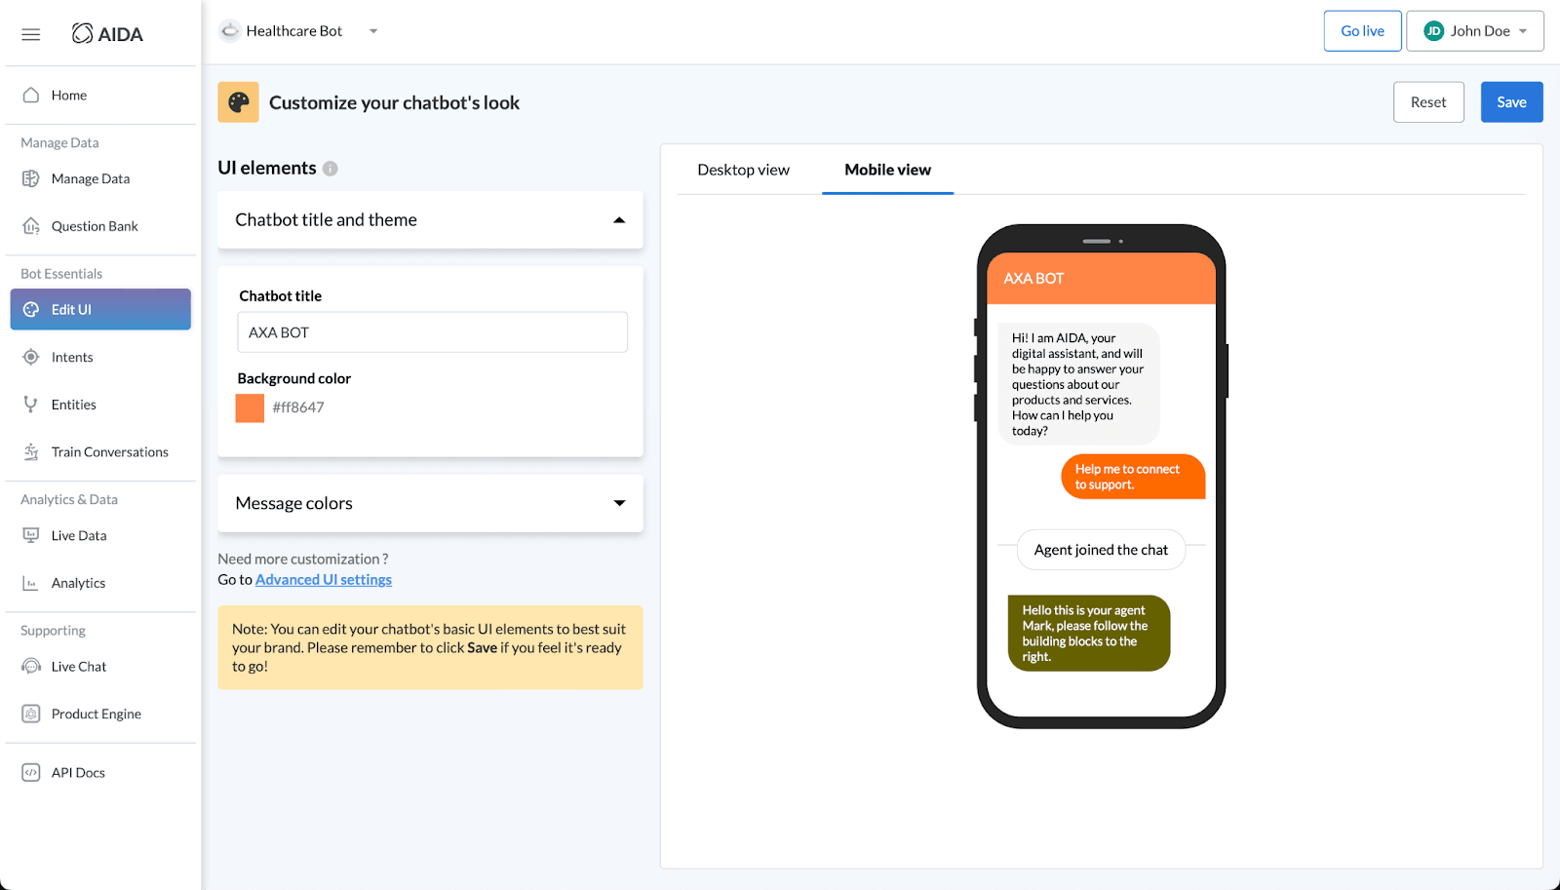Viewport: 1560px width, 890px height.
Task: Select the Product Engine icon
Action: click(31, 713)
